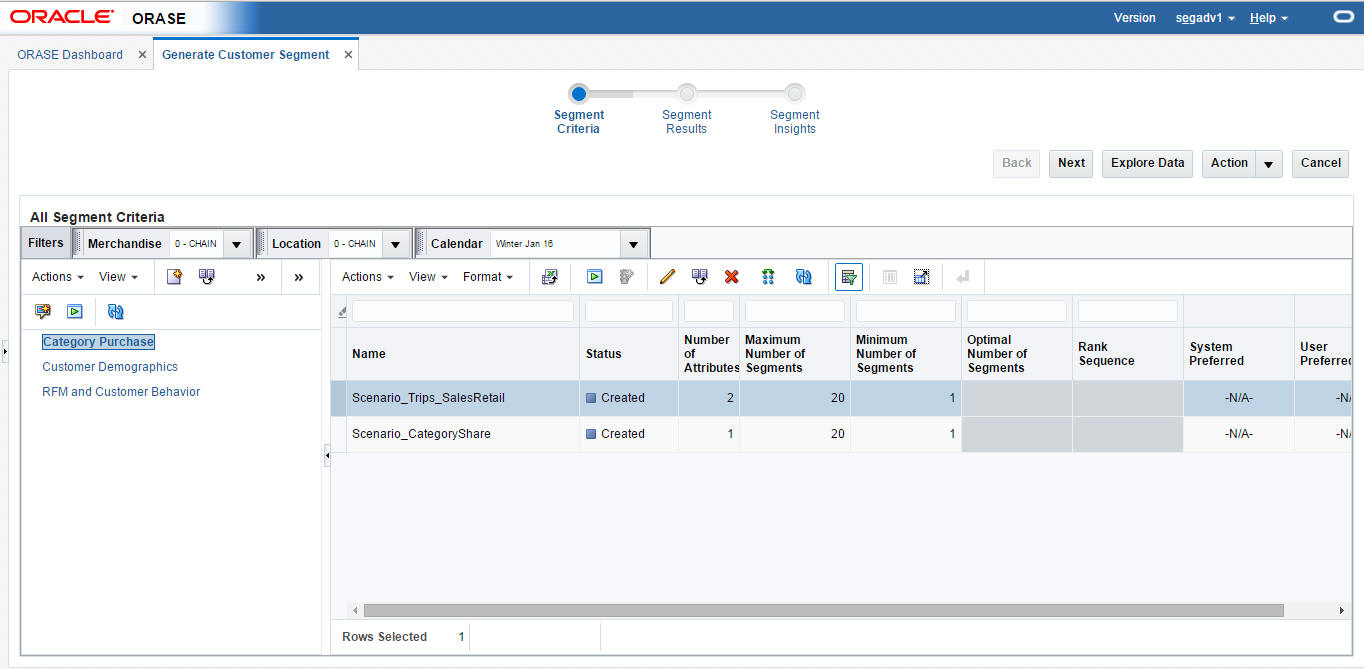
Task: Open the Format menu in table toolbar
Action: click(488, 277)
